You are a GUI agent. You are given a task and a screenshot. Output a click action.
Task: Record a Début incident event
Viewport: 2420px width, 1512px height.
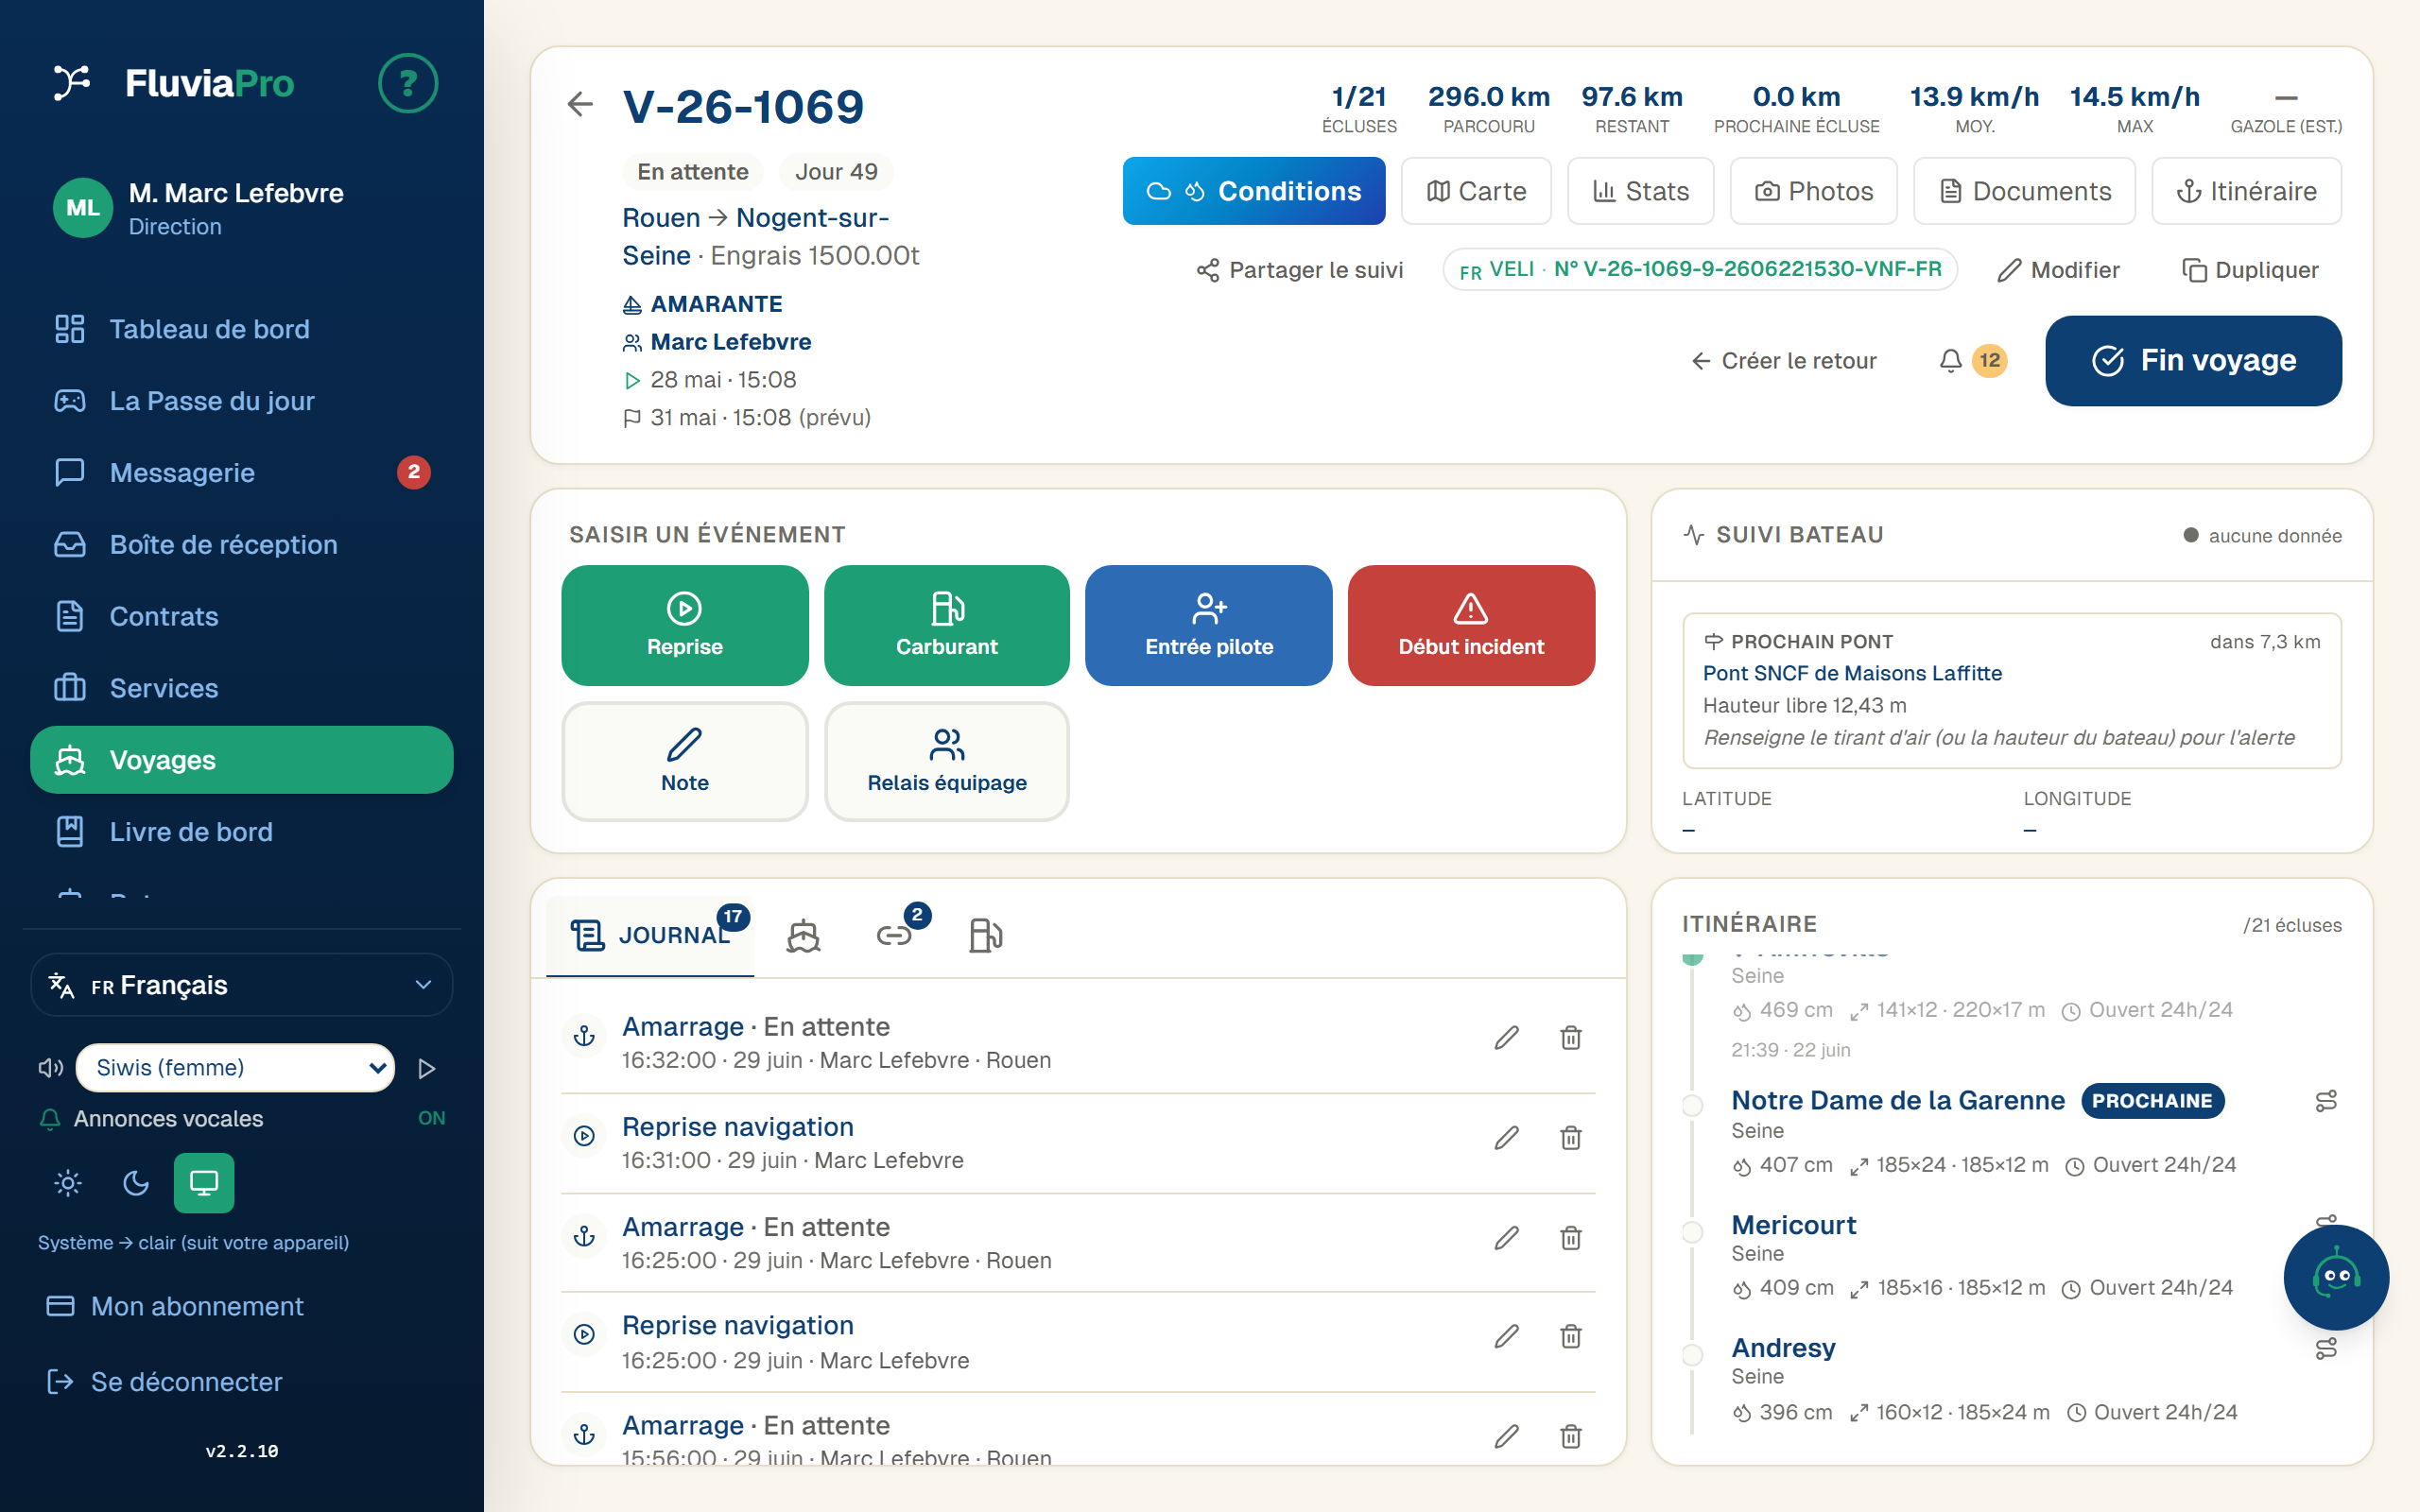(x=1471, y=625)
